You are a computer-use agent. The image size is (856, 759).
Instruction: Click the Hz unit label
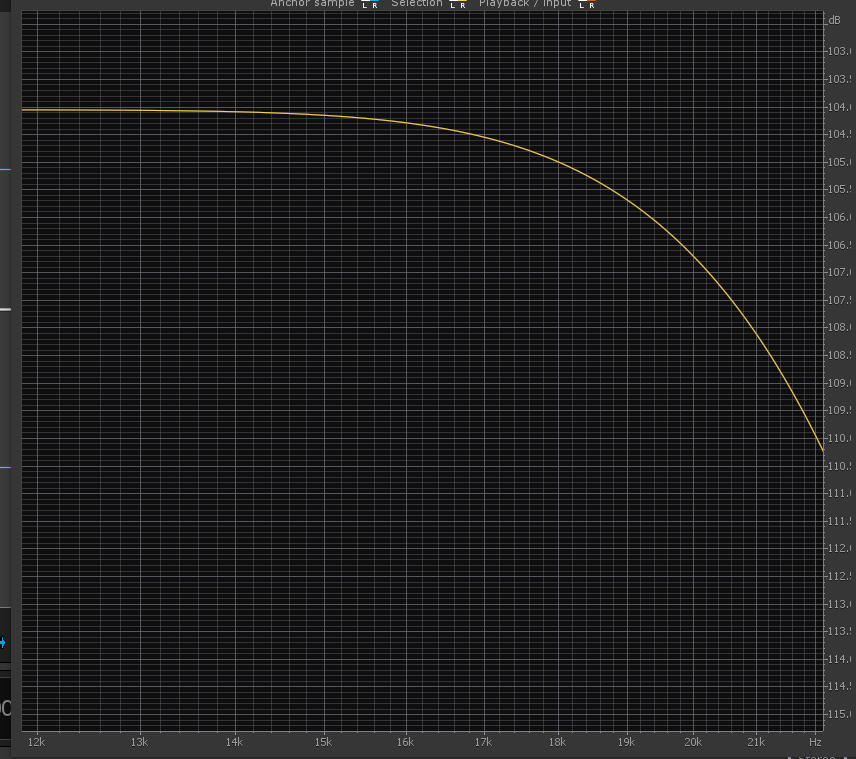(815, 742)
